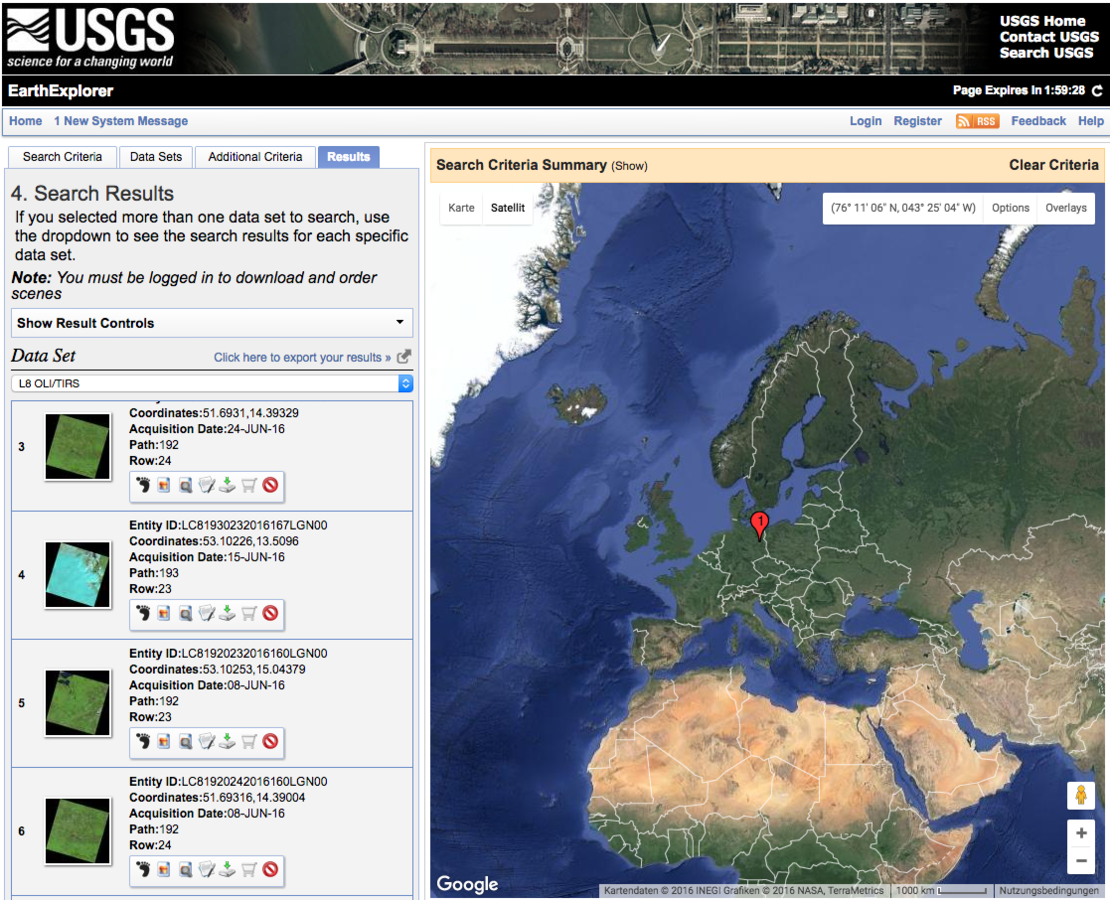
Task: Open download options for result 3
Action: pyautogui.click(x=227, y=485)
